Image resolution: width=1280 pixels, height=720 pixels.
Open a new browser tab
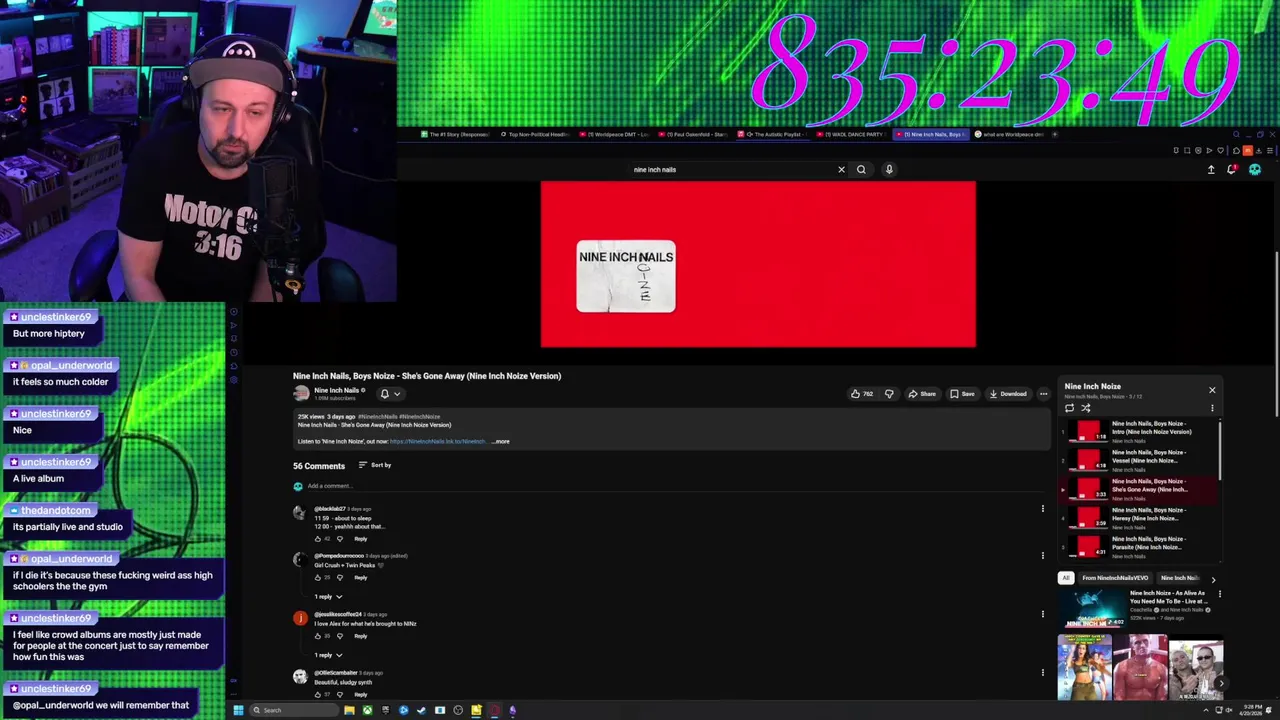coord(1055,134)
